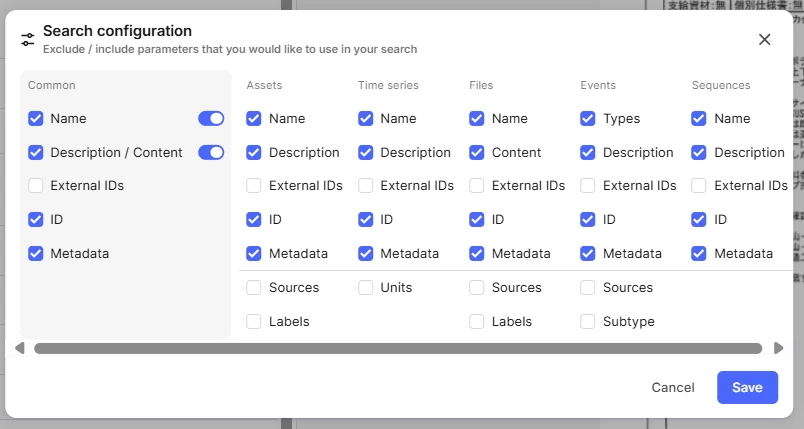Uncheck Files Content checkbox

[477, 153]
